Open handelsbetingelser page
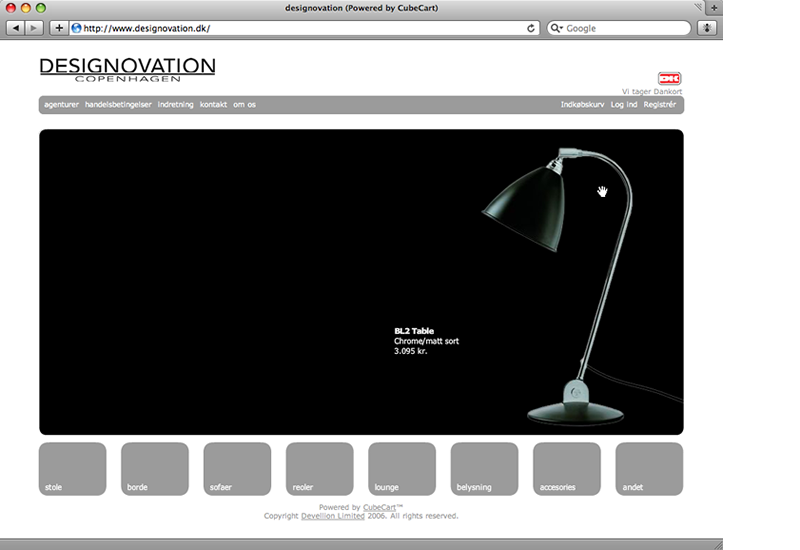 coord(118,105)
